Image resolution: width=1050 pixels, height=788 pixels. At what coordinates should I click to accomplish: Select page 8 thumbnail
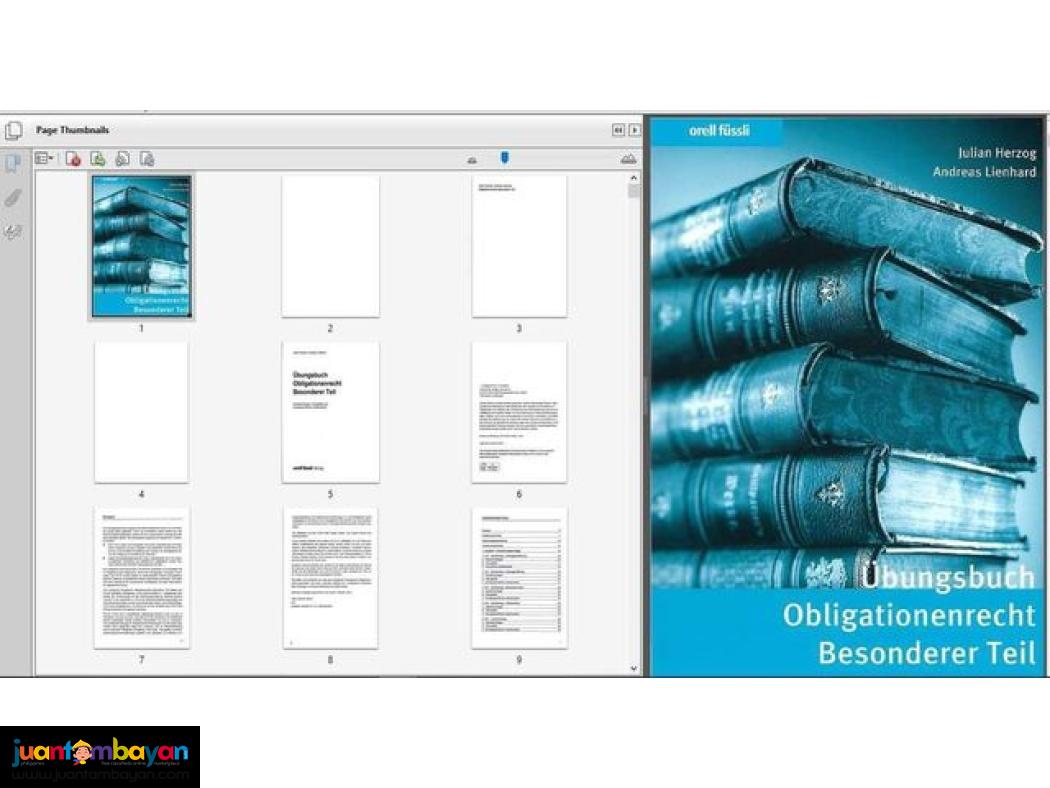331,578
